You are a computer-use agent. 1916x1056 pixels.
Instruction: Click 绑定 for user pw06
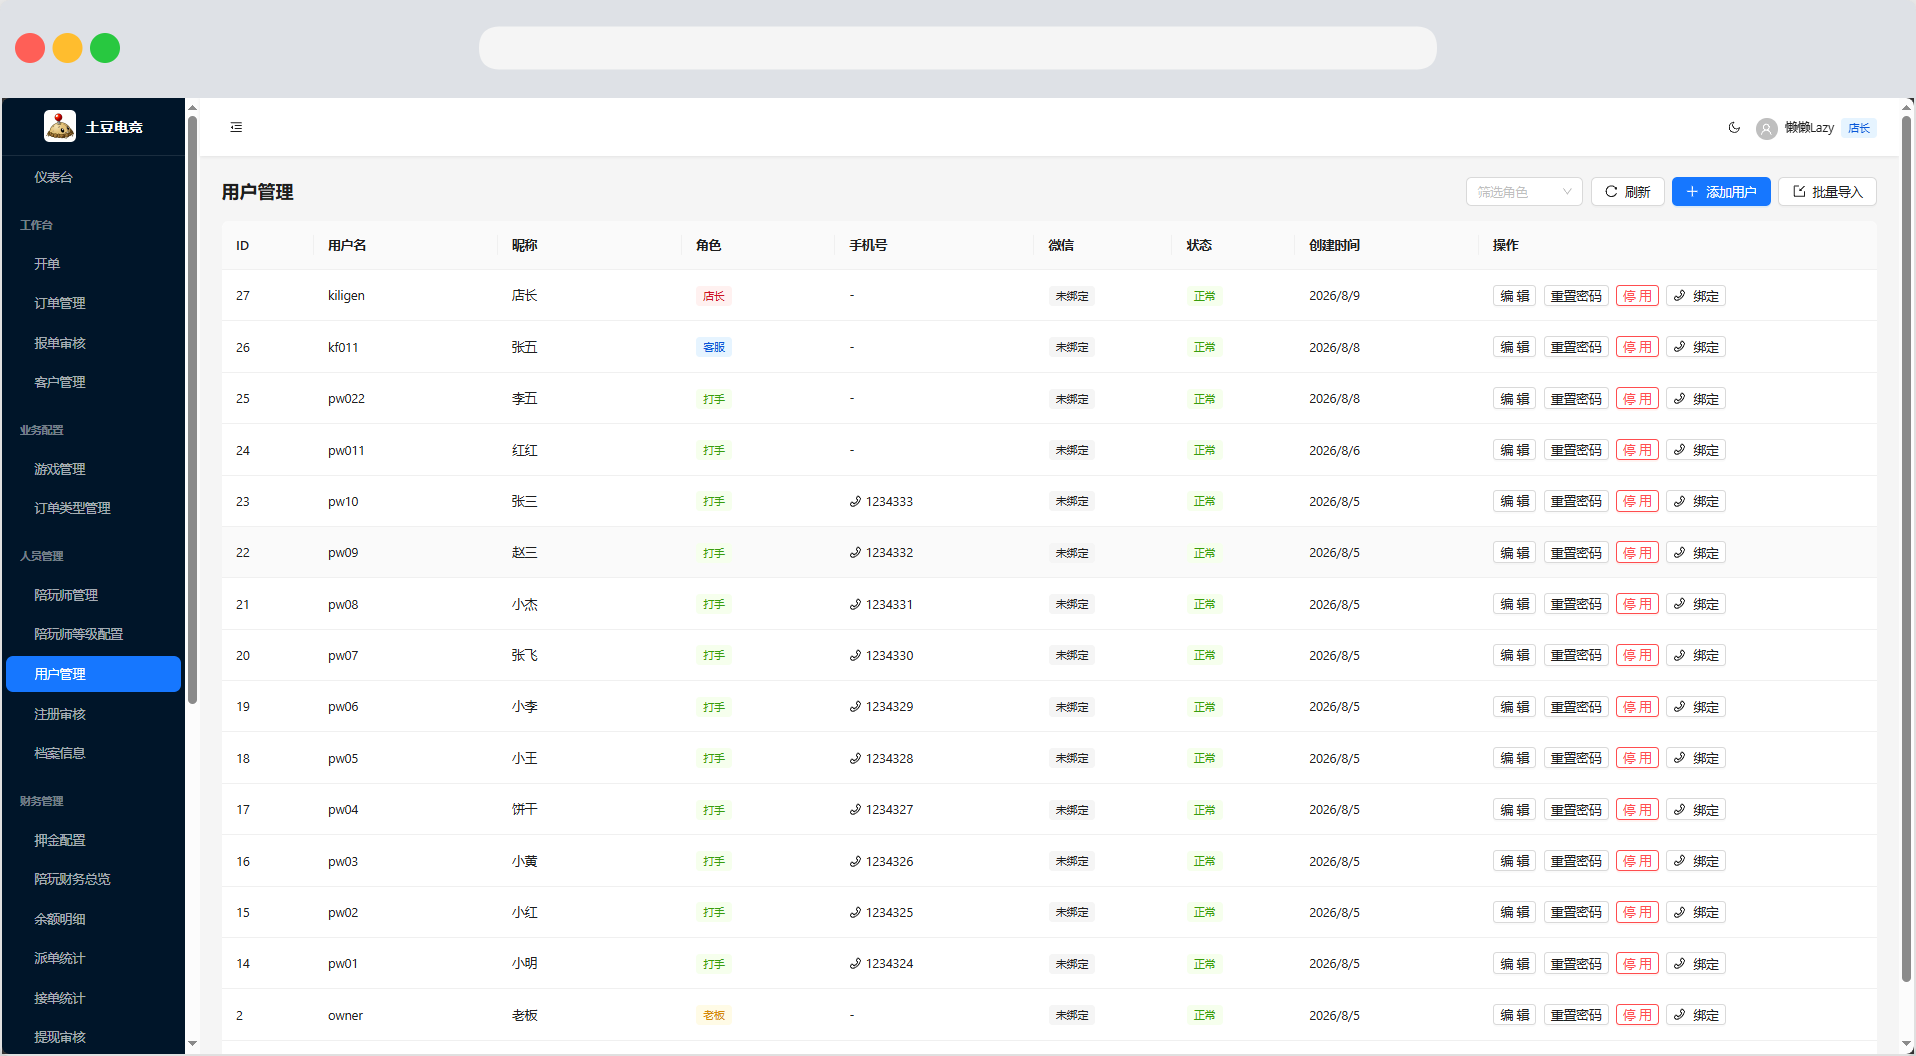tap(1696, 707)
